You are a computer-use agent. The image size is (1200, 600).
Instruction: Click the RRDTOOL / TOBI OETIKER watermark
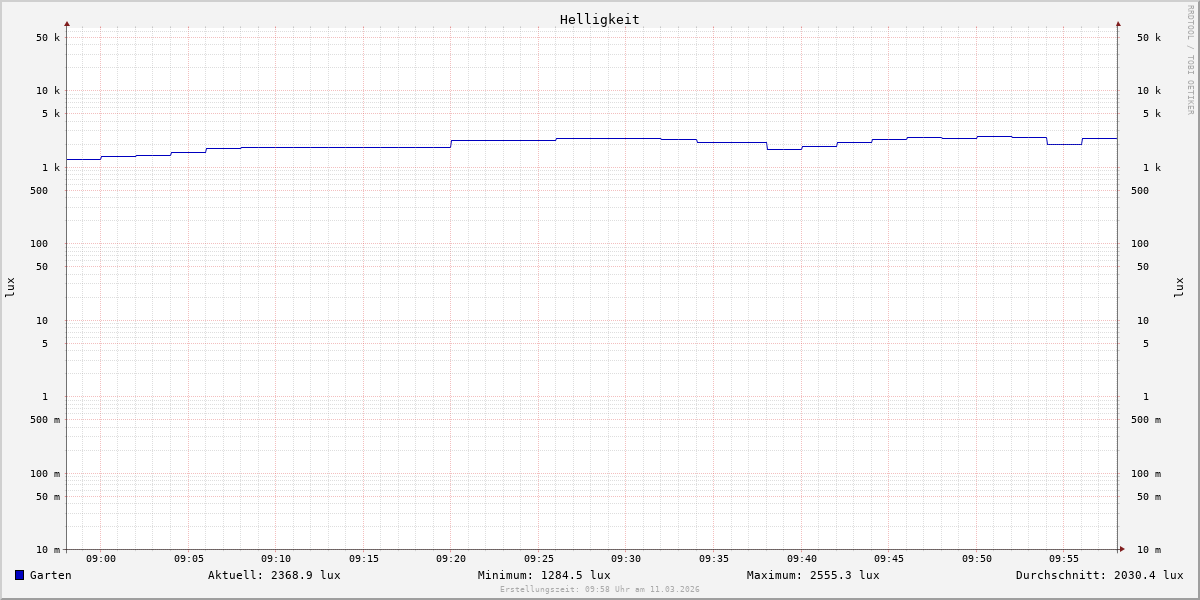(x=1190, y=60)
